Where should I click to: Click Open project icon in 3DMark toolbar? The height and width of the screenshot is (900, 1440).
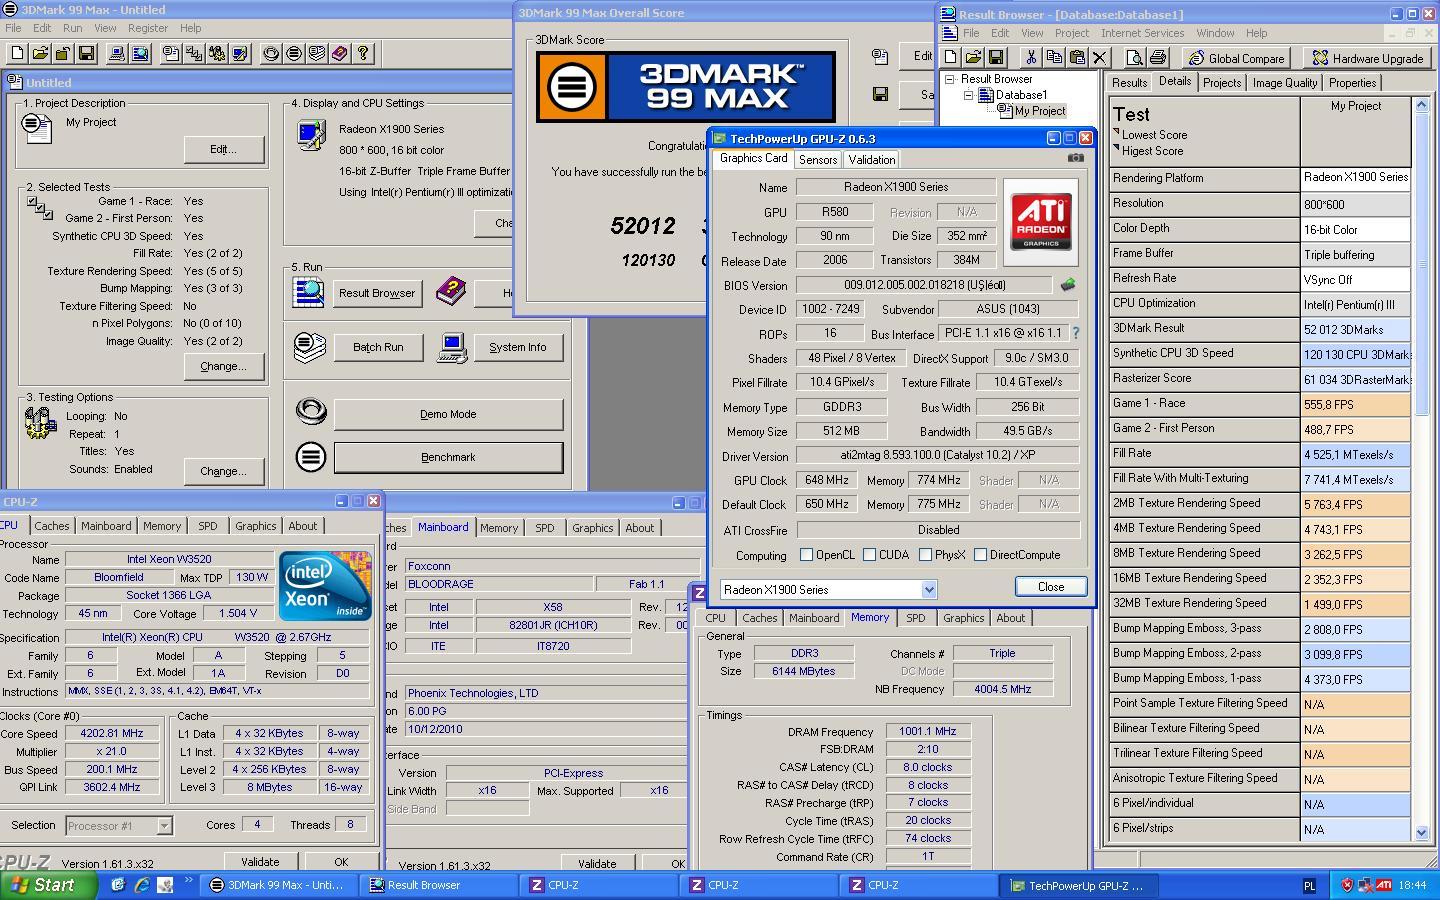40,53
